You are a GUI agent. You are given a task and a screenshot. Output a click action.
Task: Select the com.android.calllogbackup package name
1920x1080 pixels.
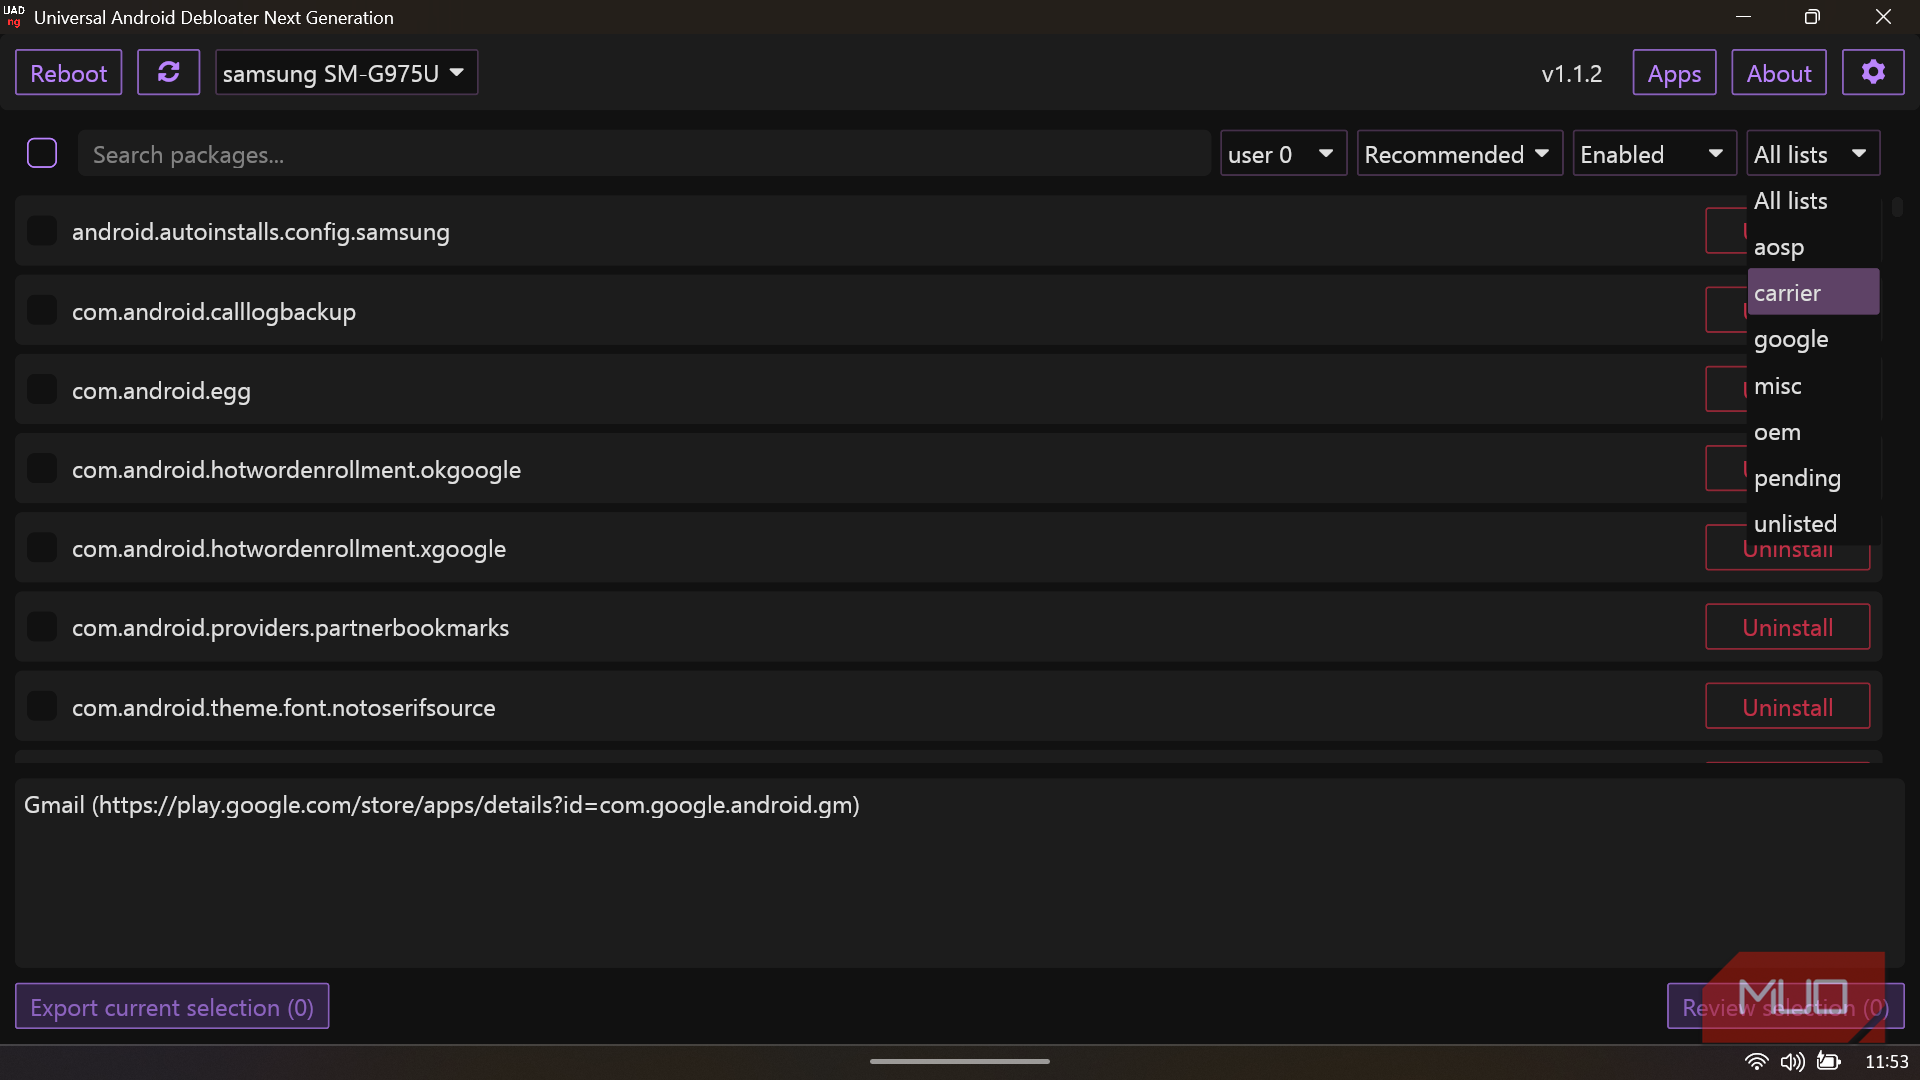click(213, 312)
